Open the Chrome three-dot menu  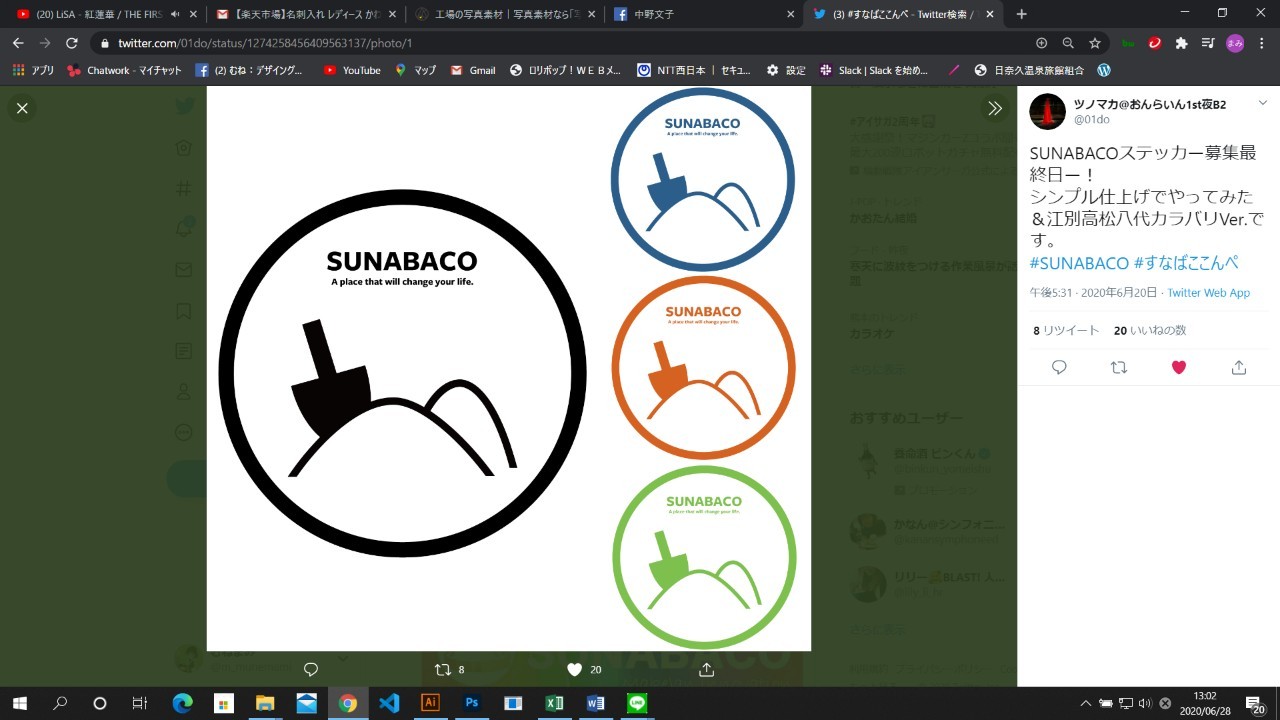tap(1262, 43)
